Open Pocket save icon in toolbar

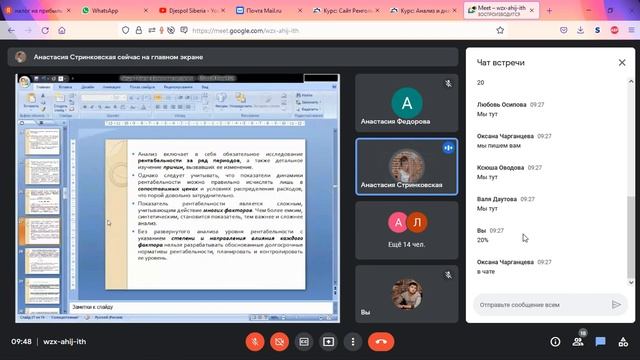point(564,30)
